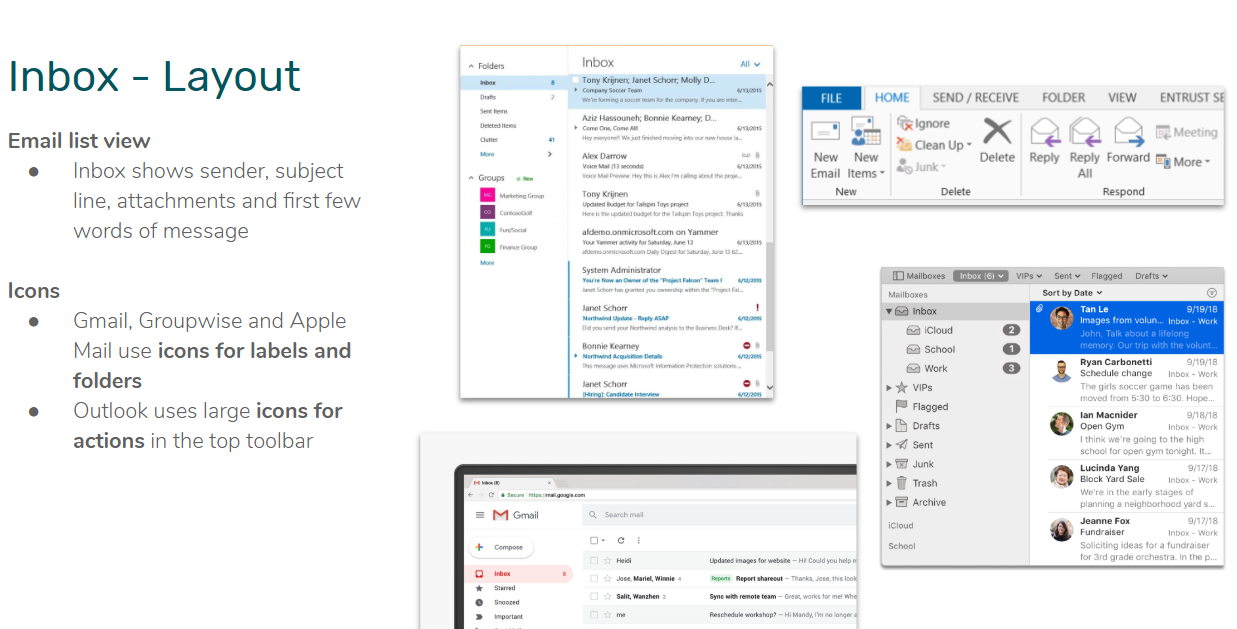Open the Fun/Social group icon
This screenshot has height=629, width=1237.
(x=487, y=229)
